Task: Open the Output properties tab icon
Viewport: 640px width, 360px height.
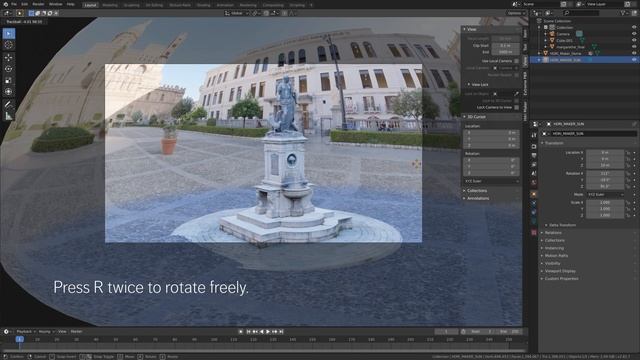Action: click(x=533, y=156)
